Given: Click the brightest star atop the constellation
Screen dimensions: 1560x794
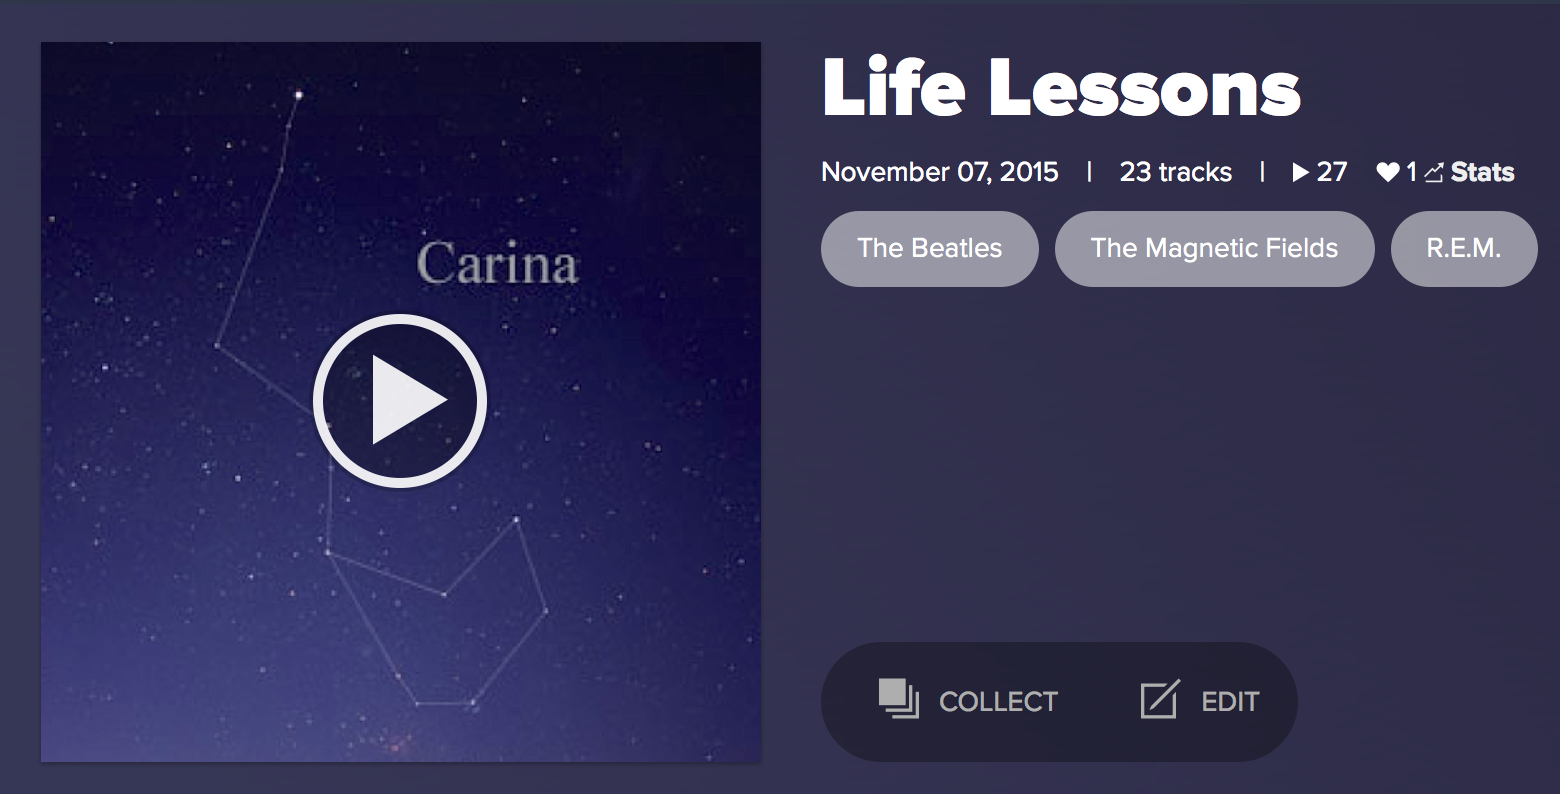Looking at the screenshot, I should pyautogui.click(x=297, y=95).
